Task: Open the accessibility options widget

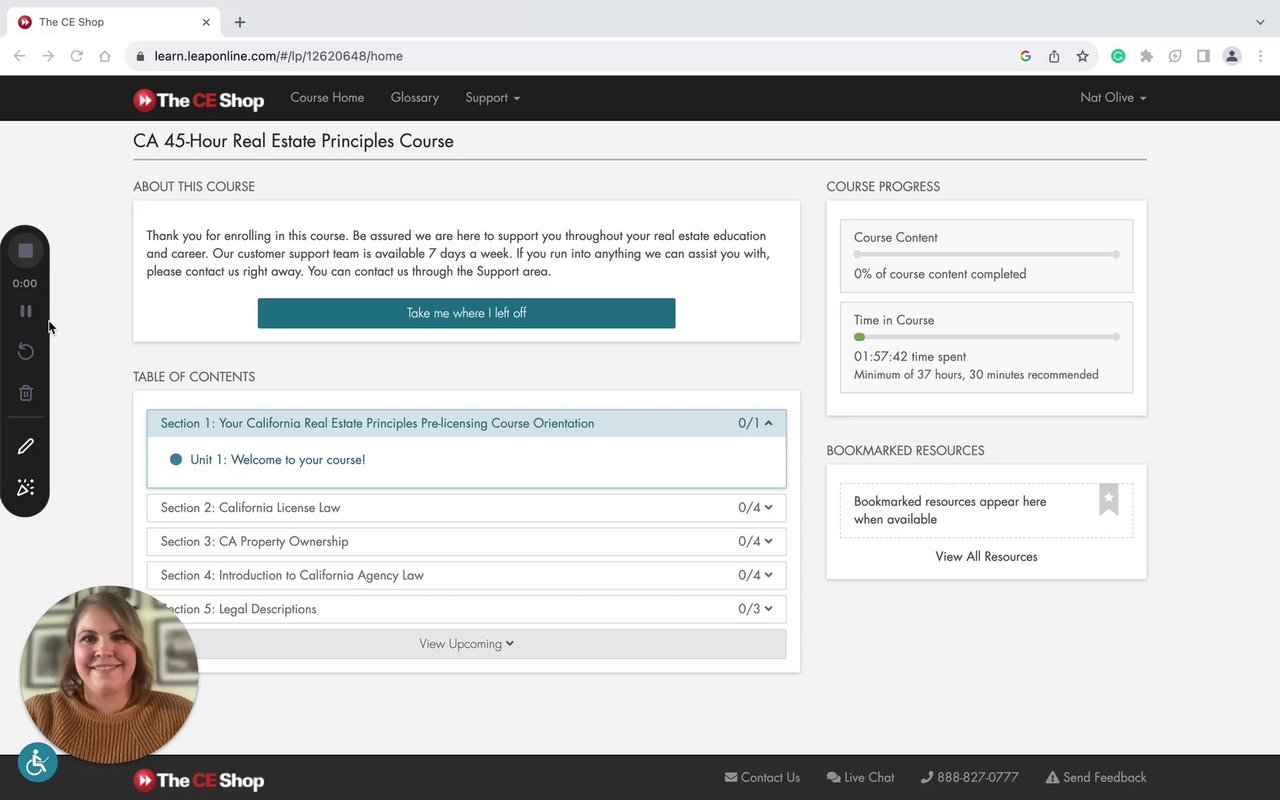Action: [38, 763]
